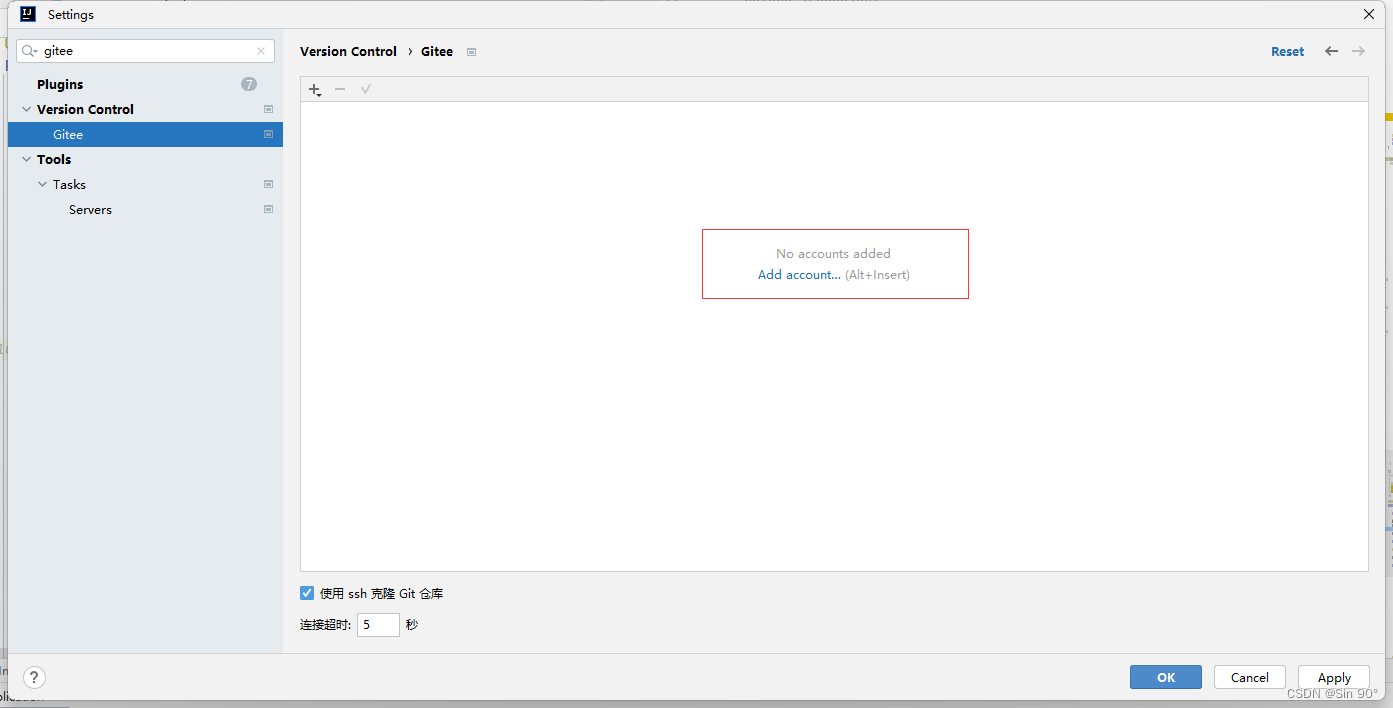Clear the gitee search query via the X icon

(261, 50)
